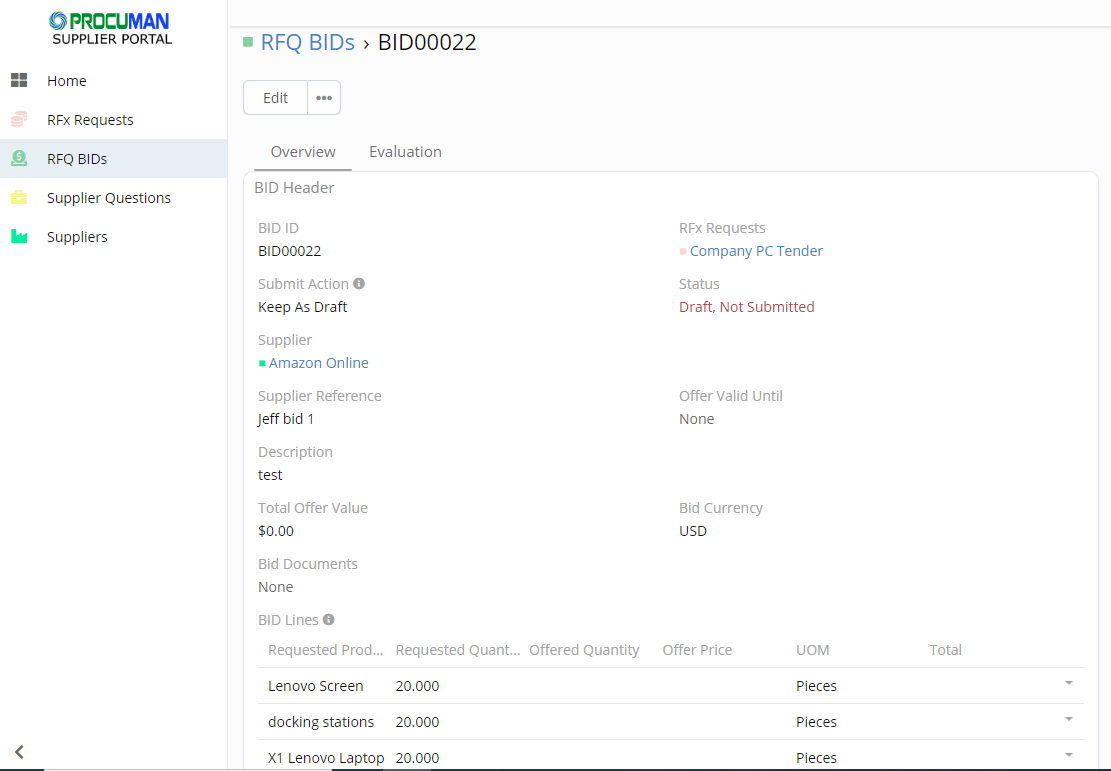1111x771 pixels.
Task: Click the Keep As Draft value
Action: click(x=303, y=307)
